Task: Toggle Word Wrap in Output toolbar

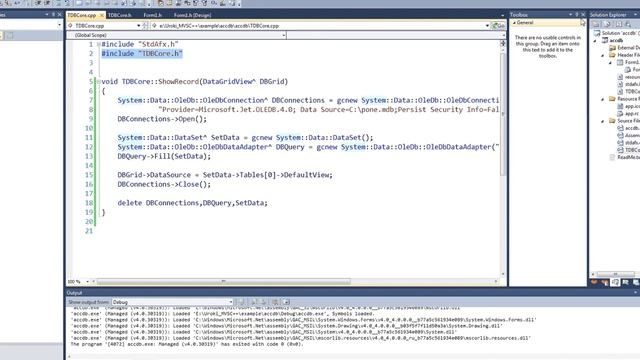Action: [x=286, y=302]
